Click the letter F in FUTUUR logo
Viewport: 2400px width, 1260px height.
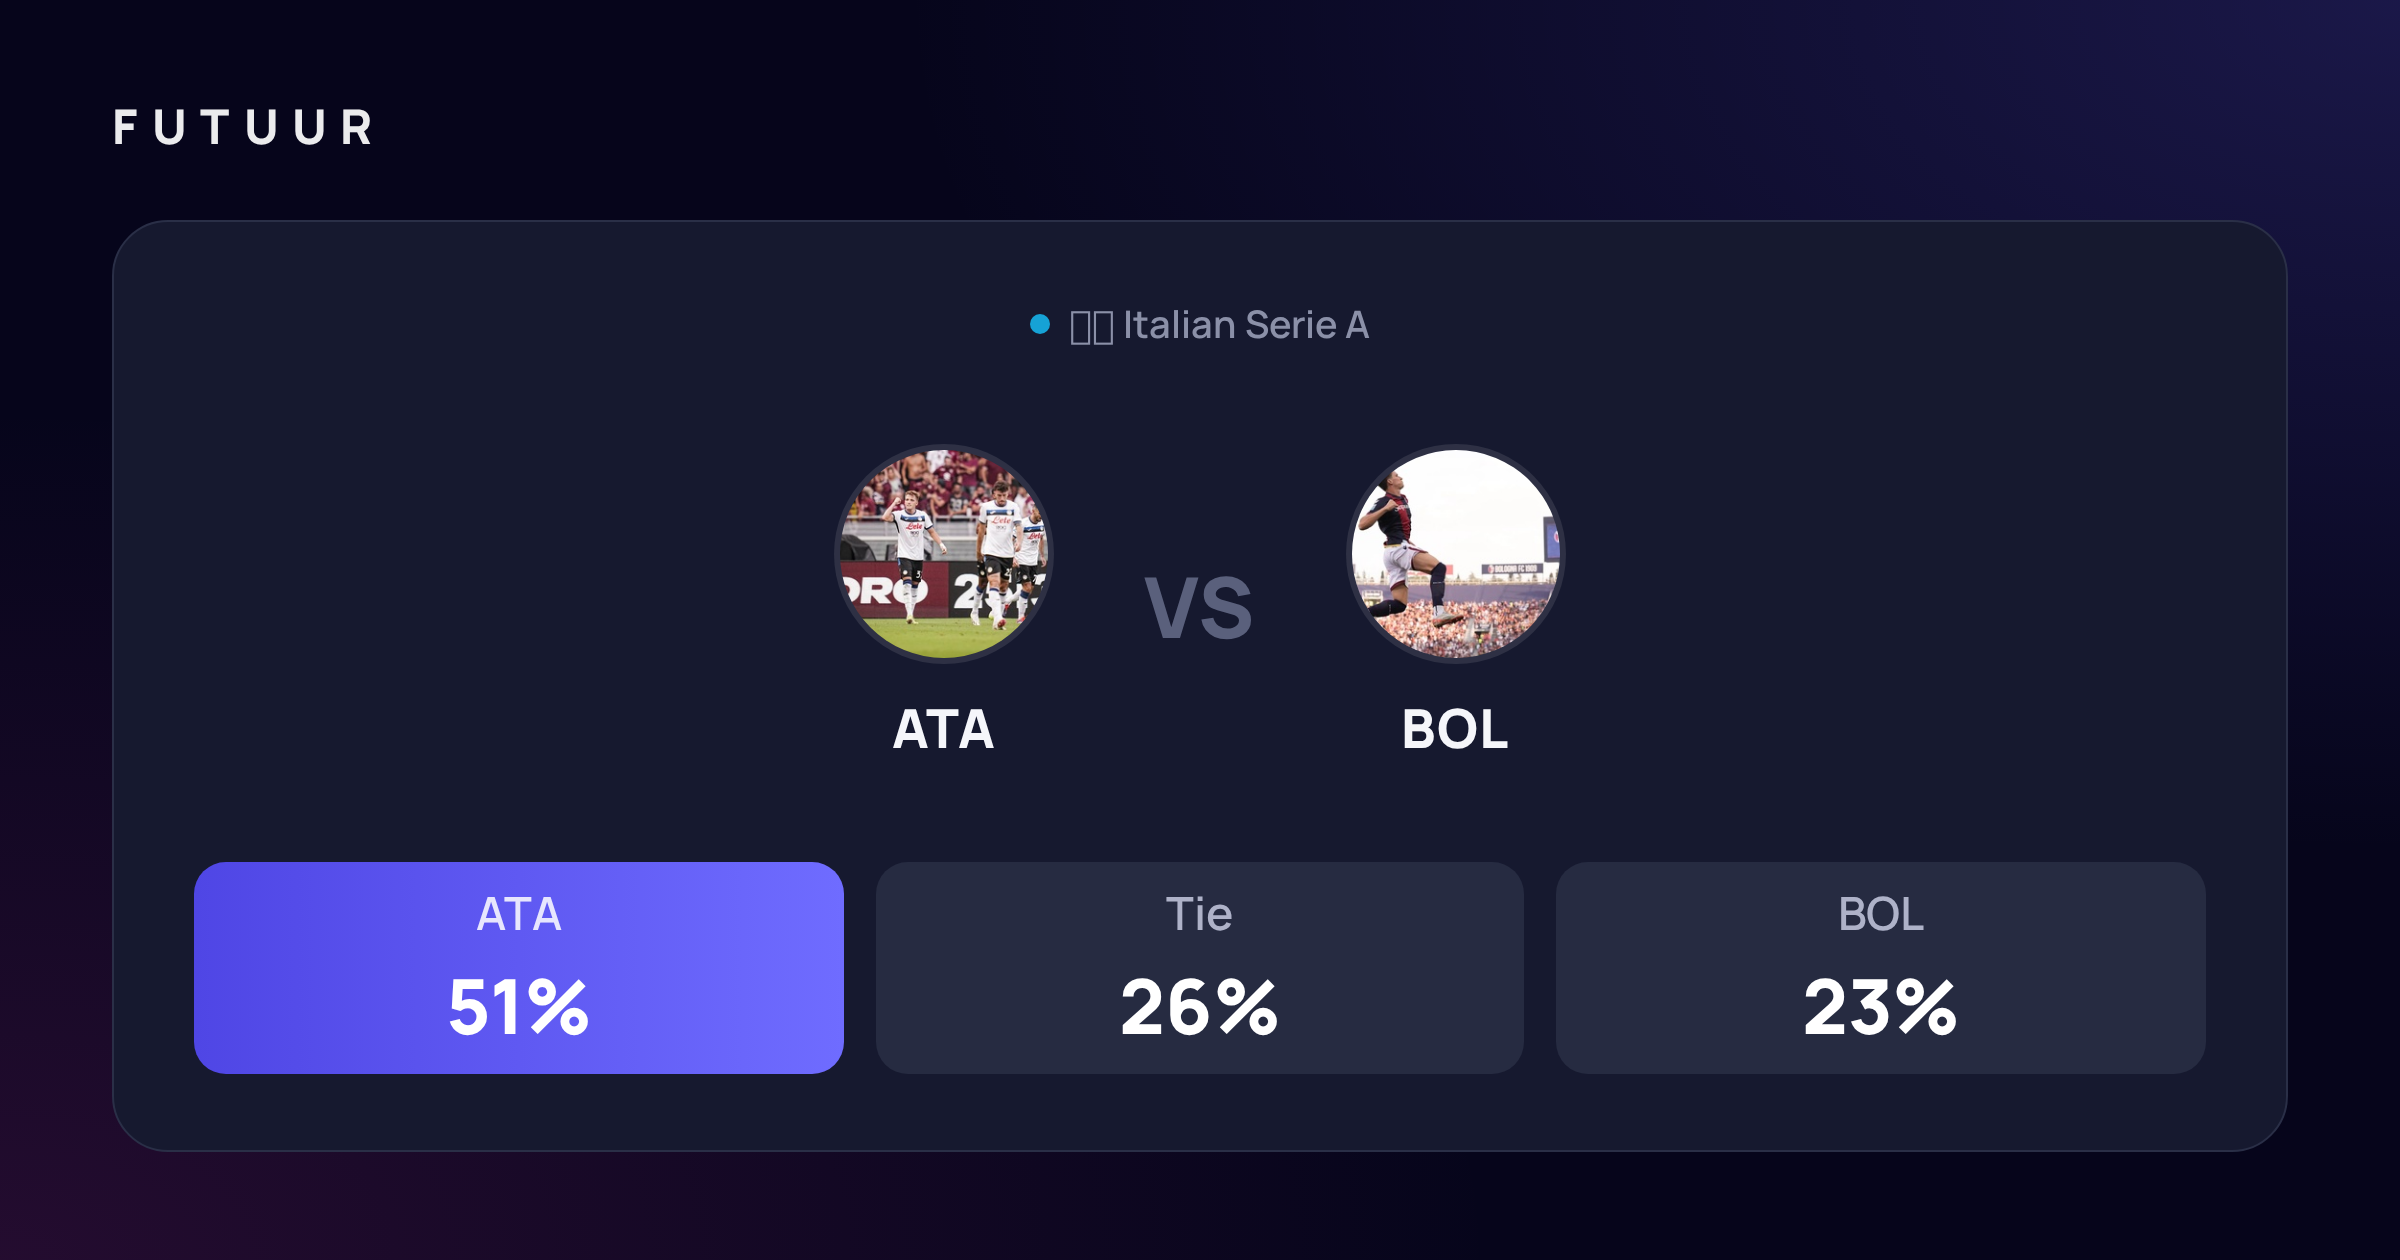pos(125,128)
